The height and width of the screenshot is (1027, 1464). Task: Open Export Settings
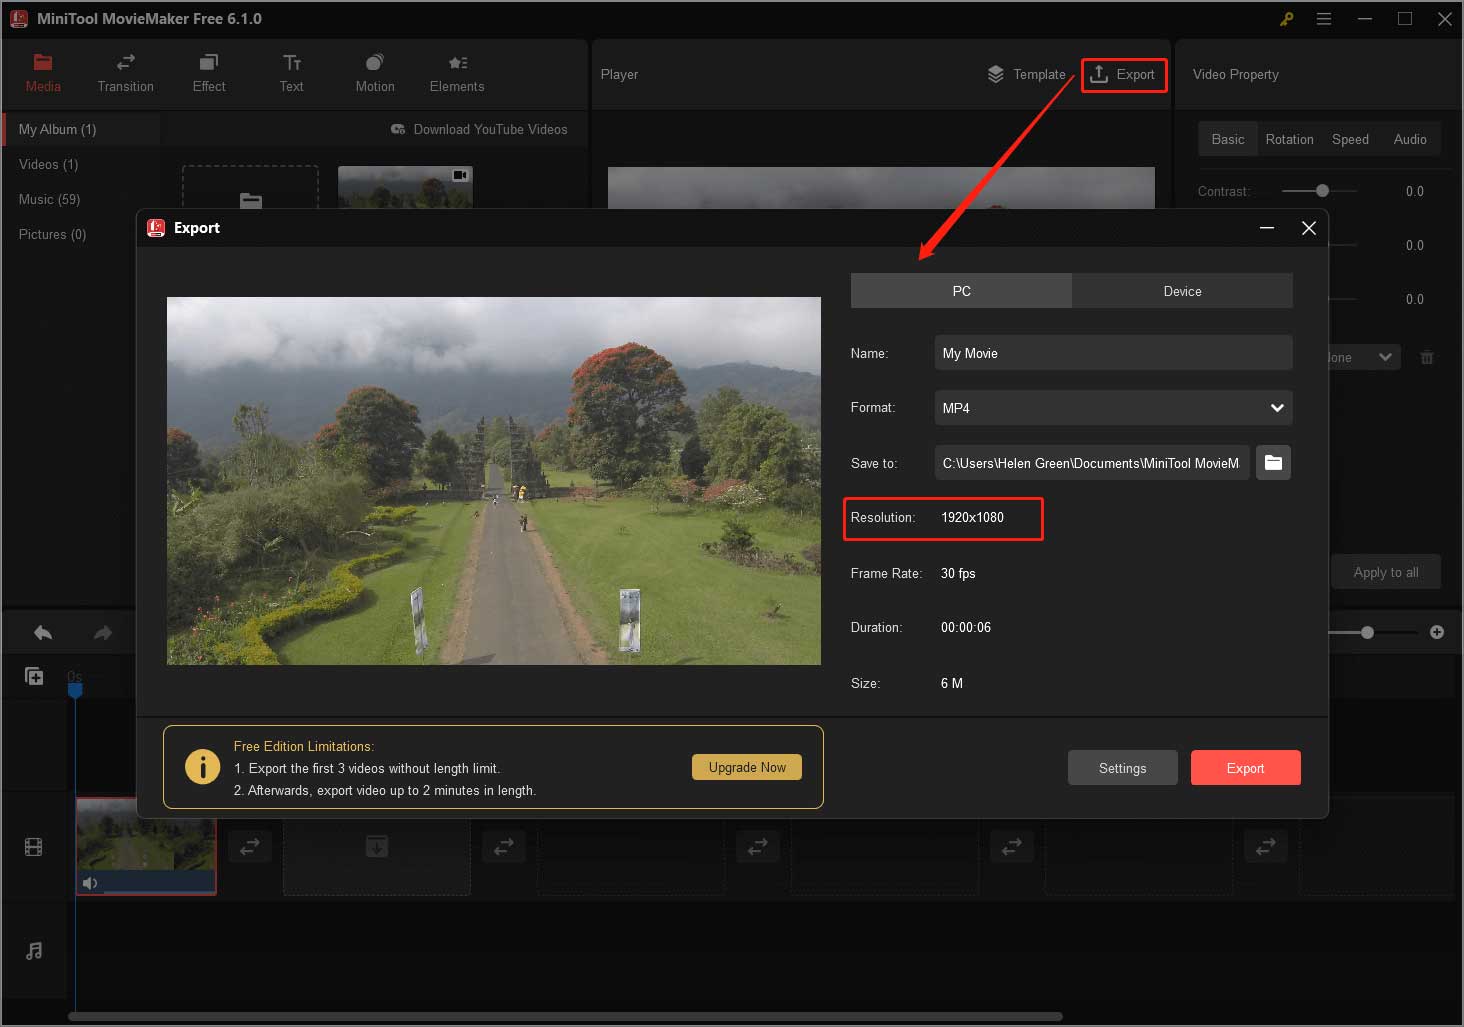(1122, 767)
